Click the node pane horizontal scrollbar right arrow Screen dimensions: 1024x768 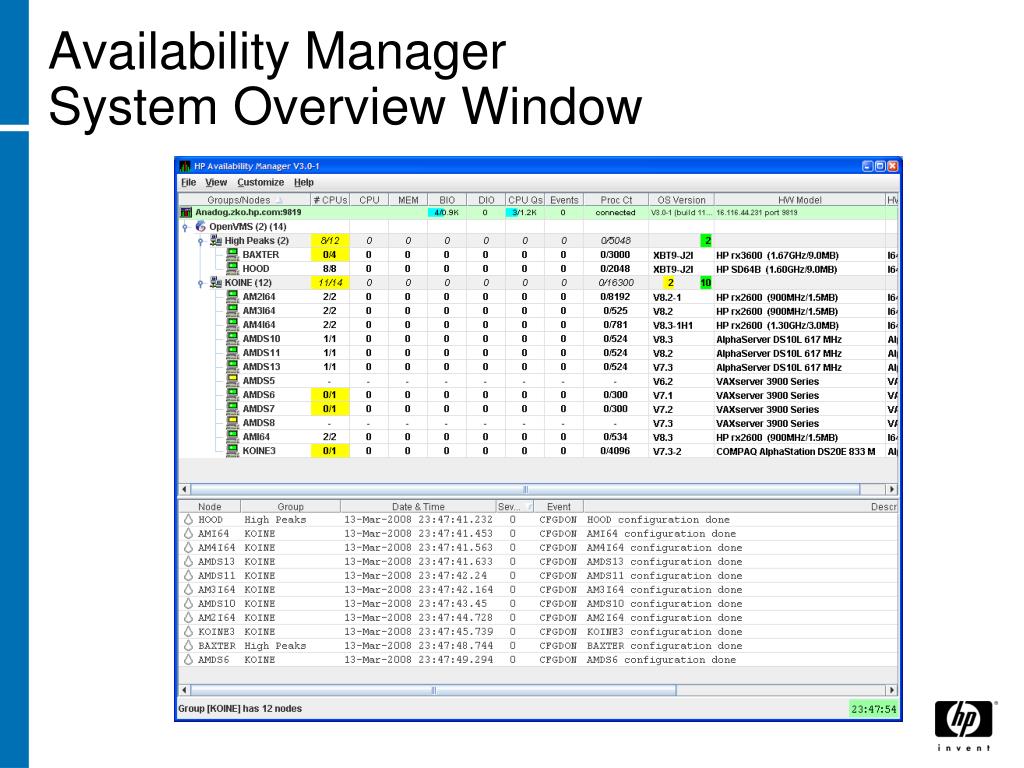click(892, 489)
